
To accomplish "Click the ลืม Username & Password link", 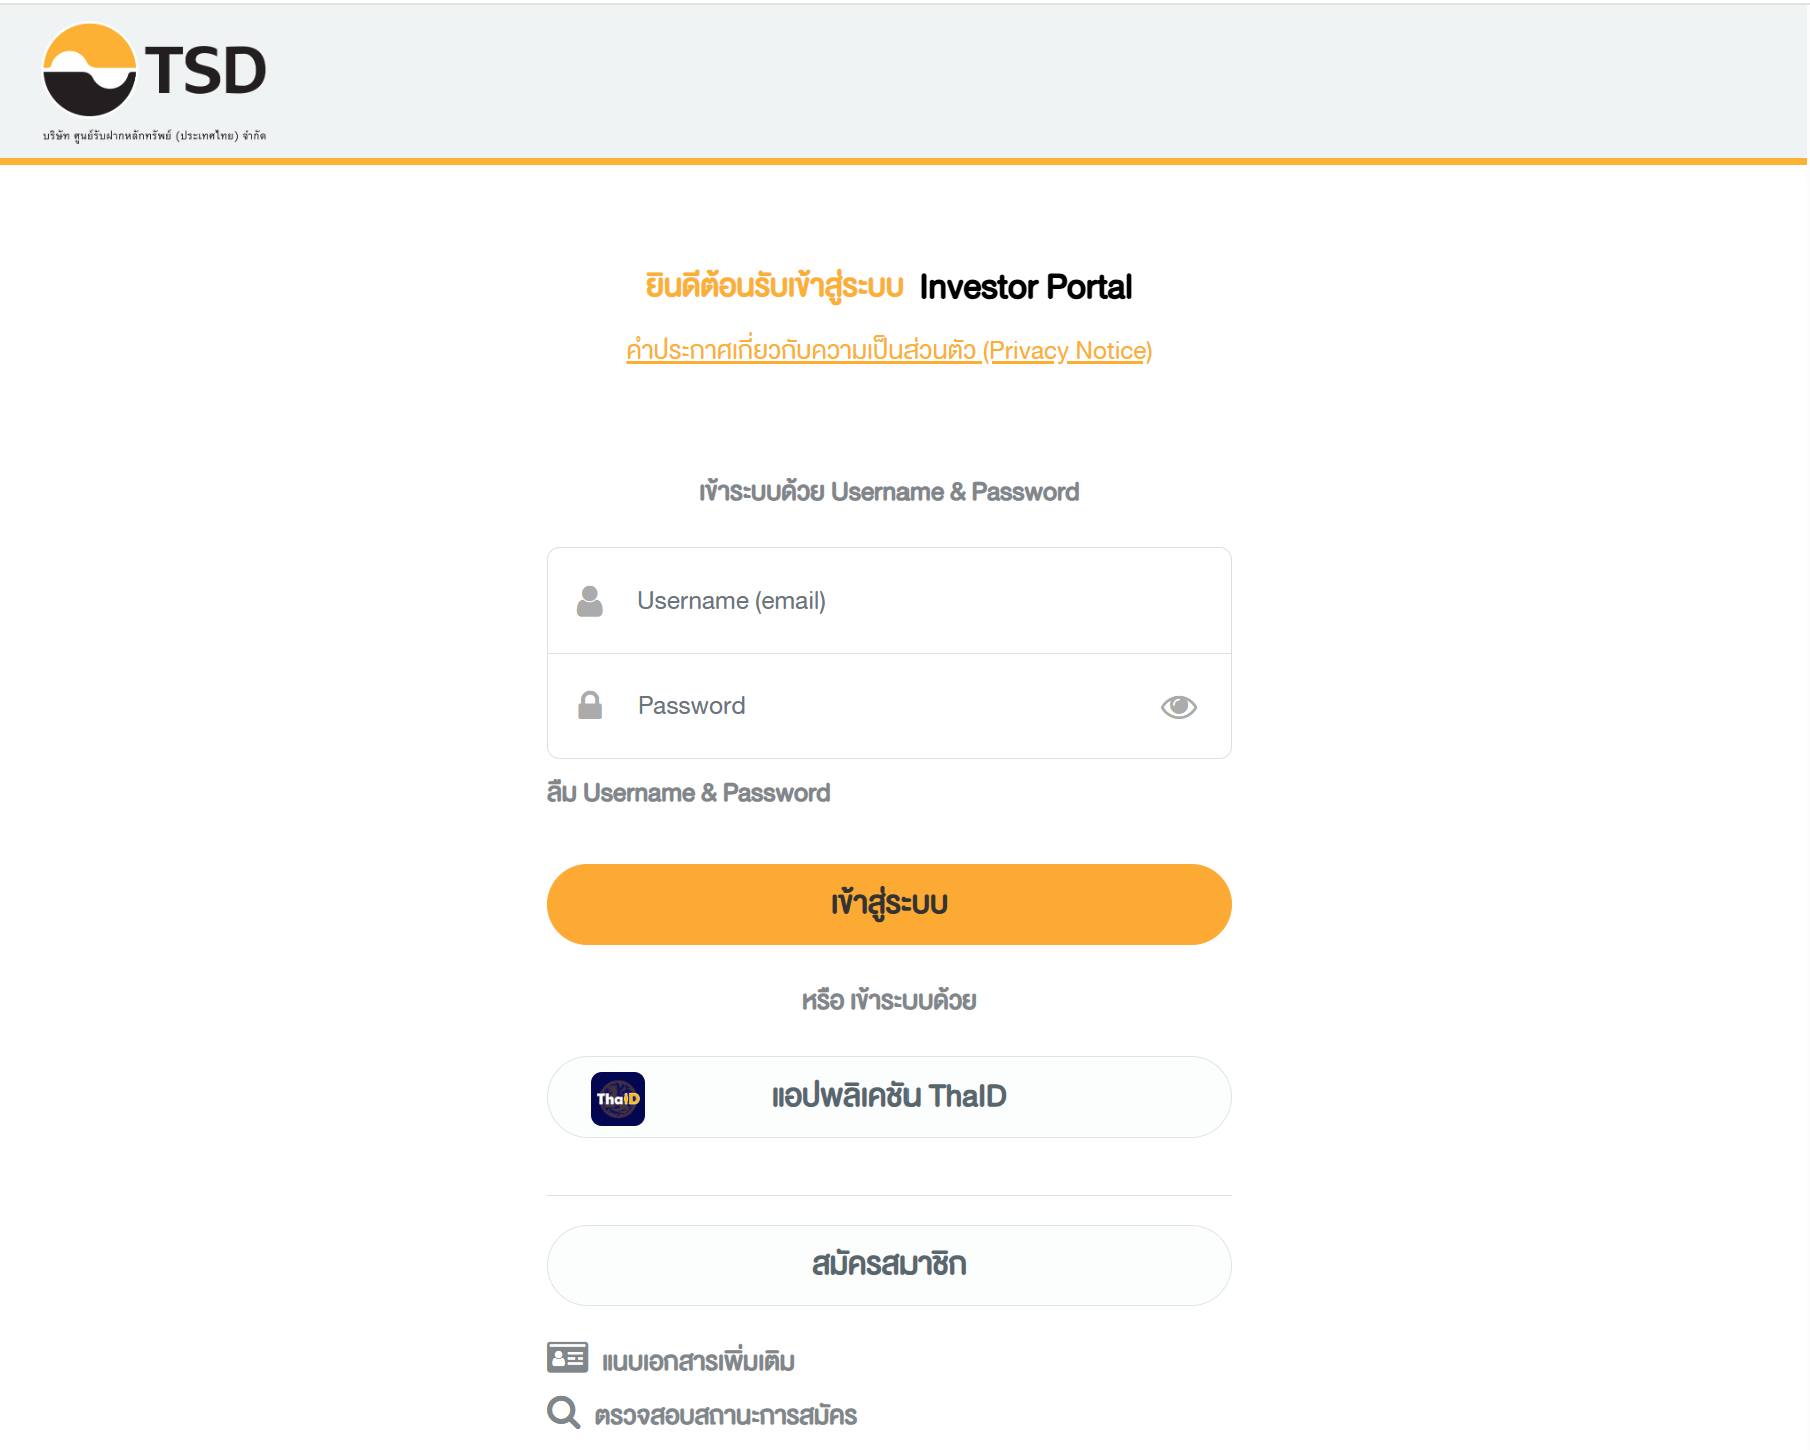I will (x=688, y=793).
